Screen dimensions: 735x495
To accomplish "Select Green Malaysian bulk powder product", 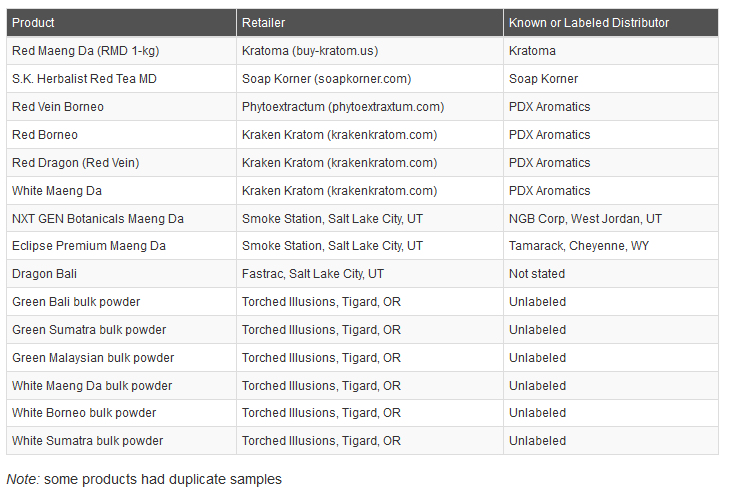I will coord(93,358).
